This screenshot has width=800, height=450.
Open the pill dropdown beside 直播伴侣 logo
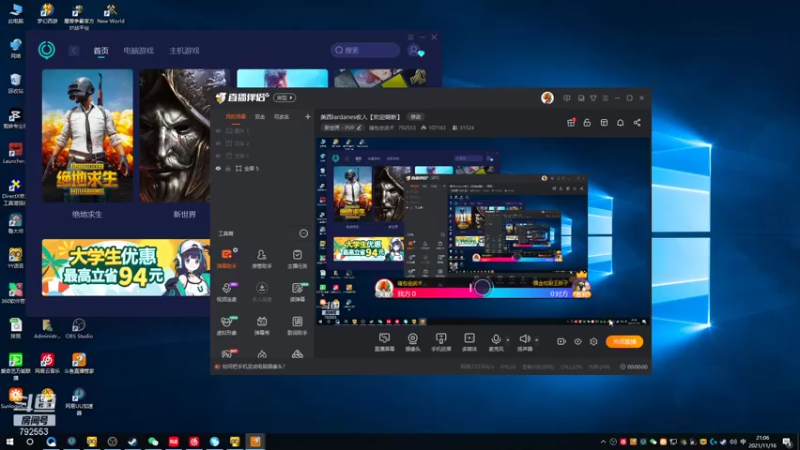284,97
